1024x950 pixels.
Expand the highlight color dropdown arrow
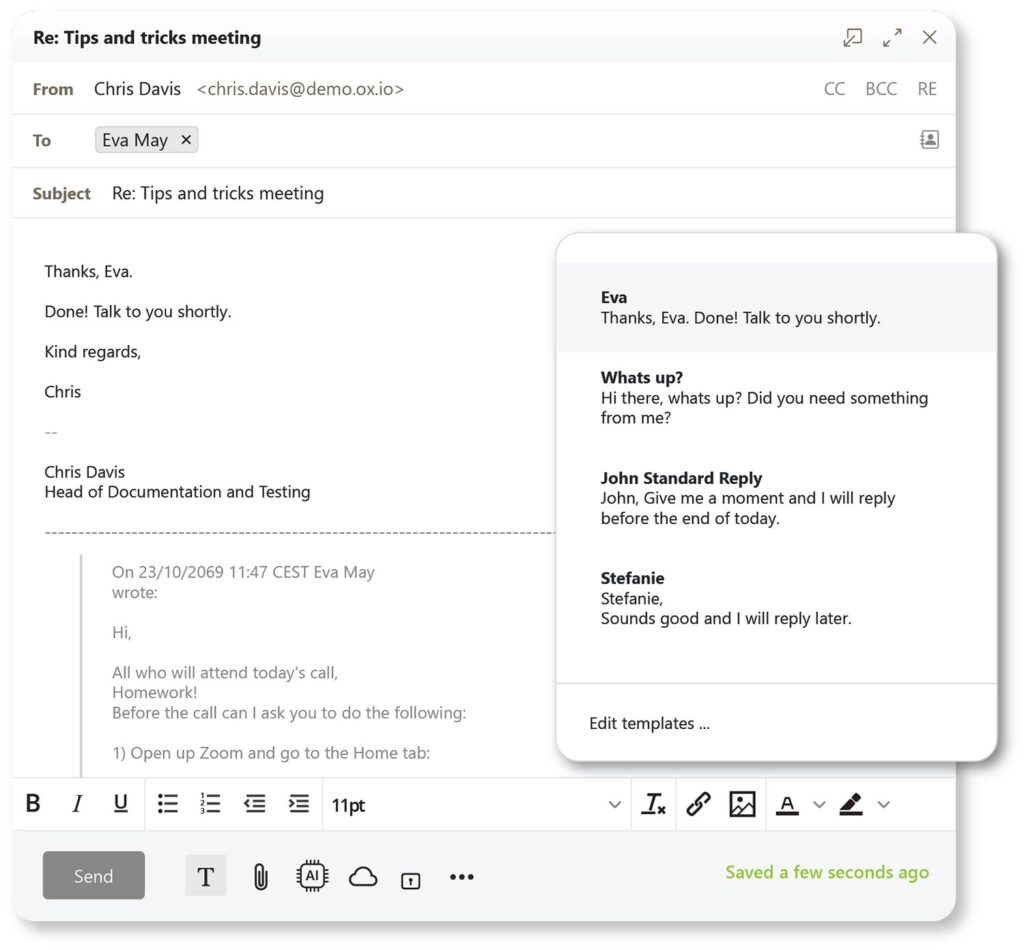883,805
